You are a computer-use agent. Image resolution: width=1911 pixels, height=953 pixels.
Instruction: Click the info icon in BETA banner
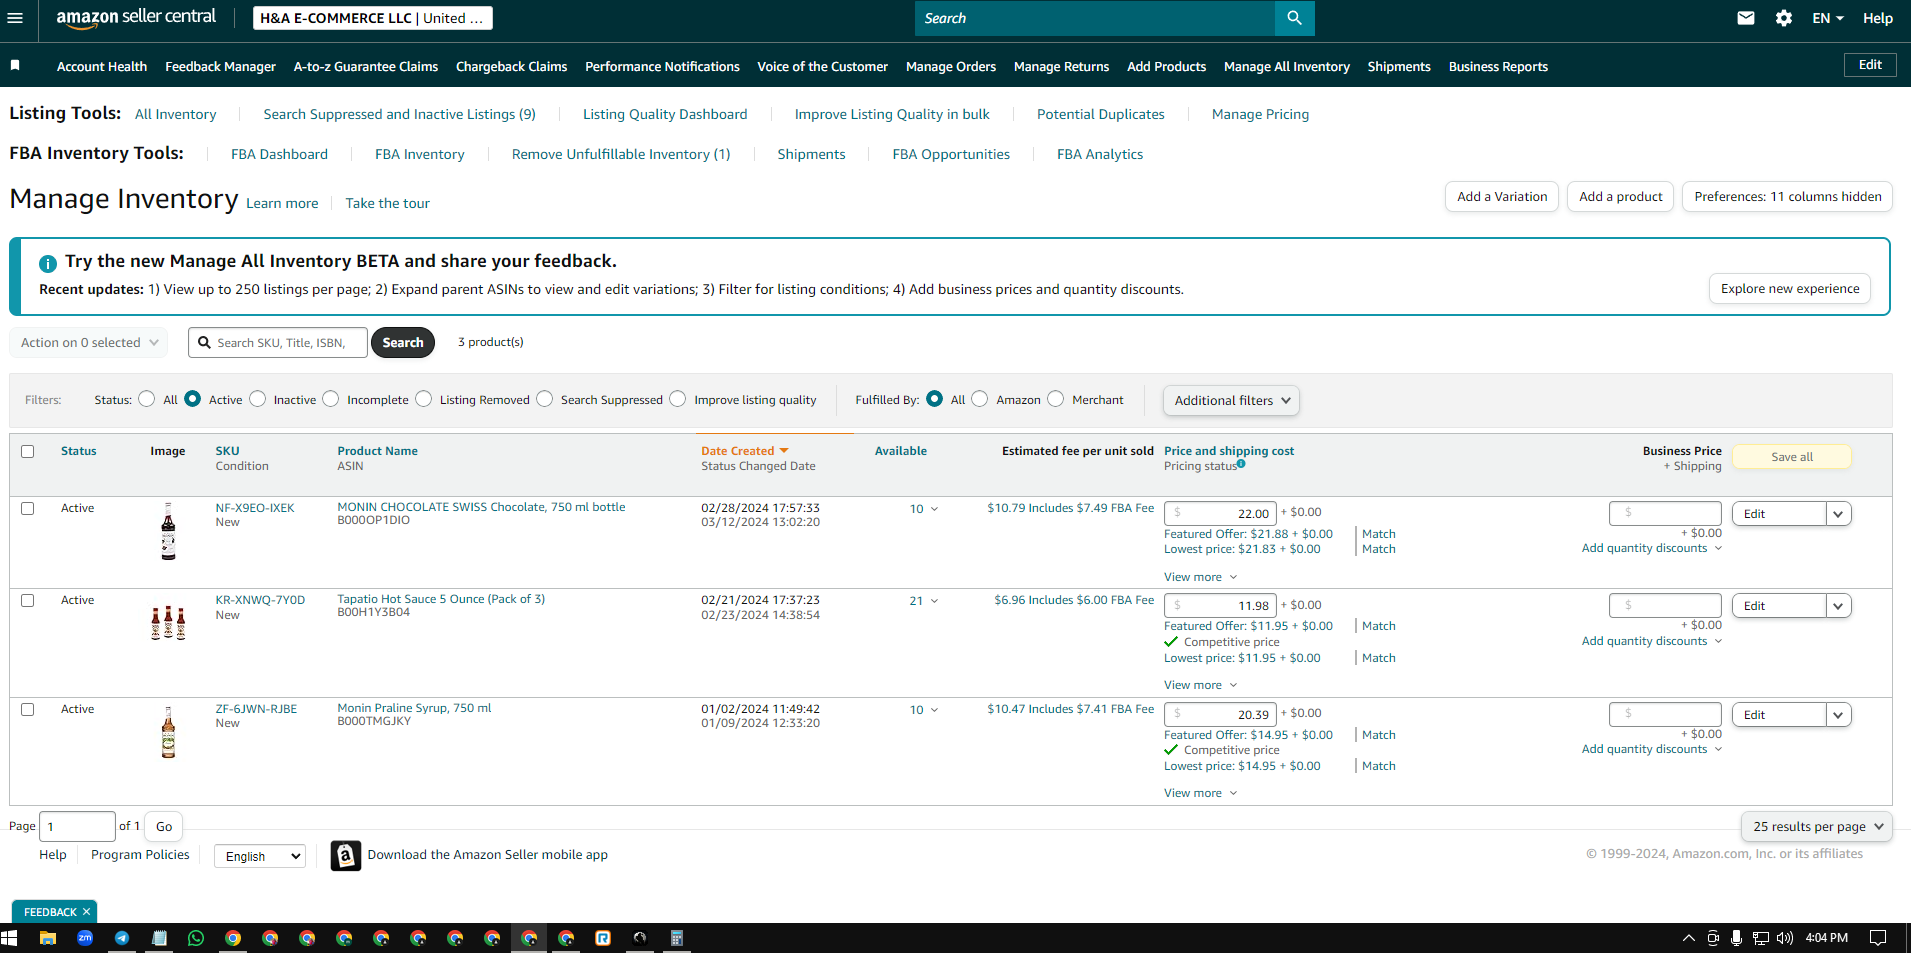(48, 264)
